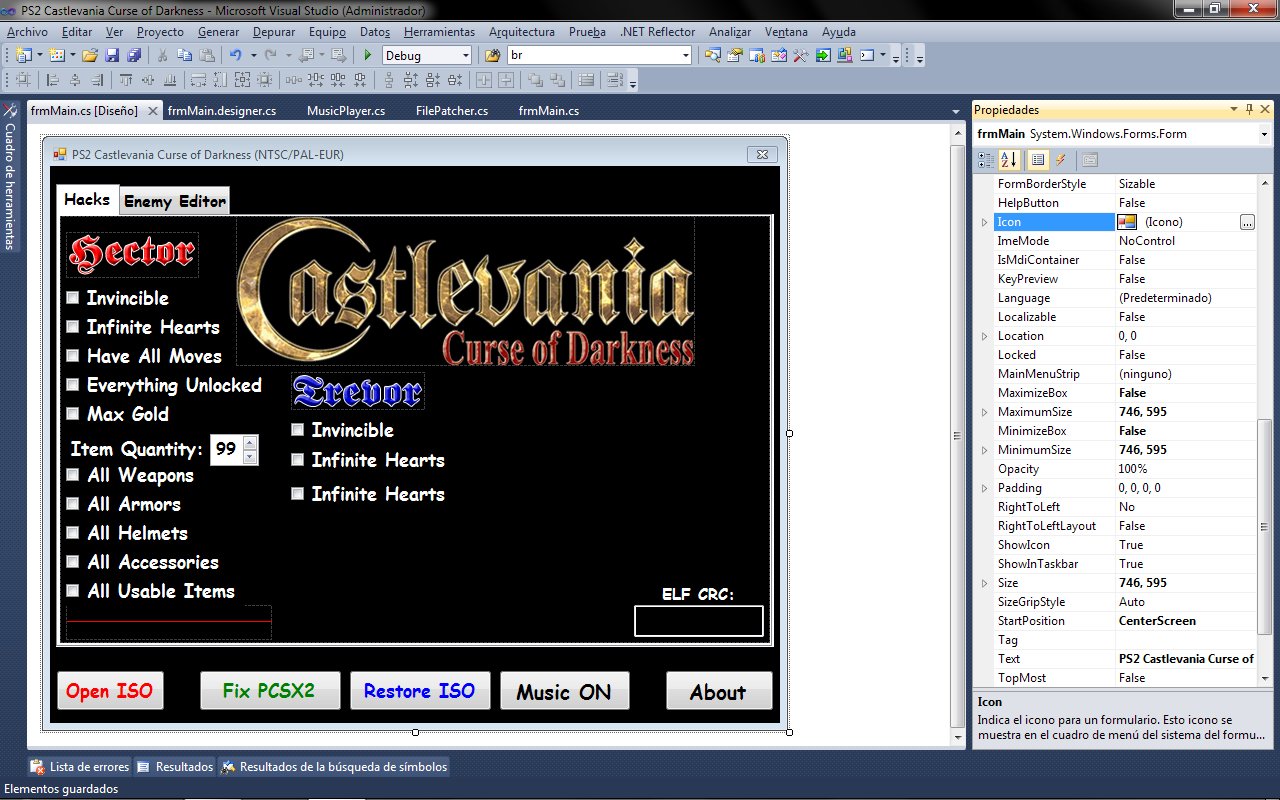
Task: Start debugging with the green play icon
Action: click(368, 56)
